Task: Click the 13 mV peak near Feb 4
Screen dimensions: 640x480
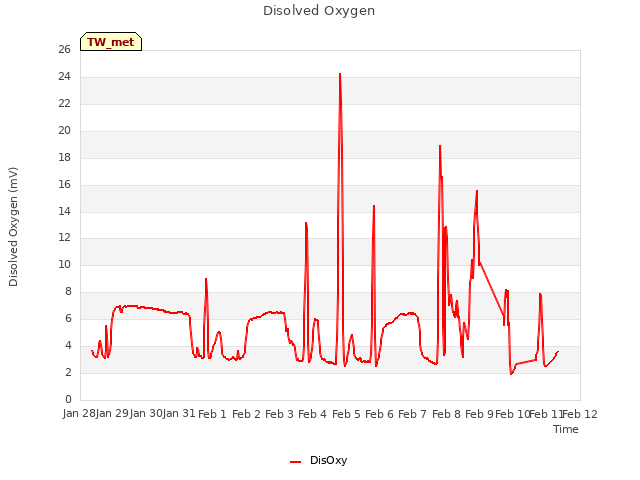Action: [x=306, y=223]
